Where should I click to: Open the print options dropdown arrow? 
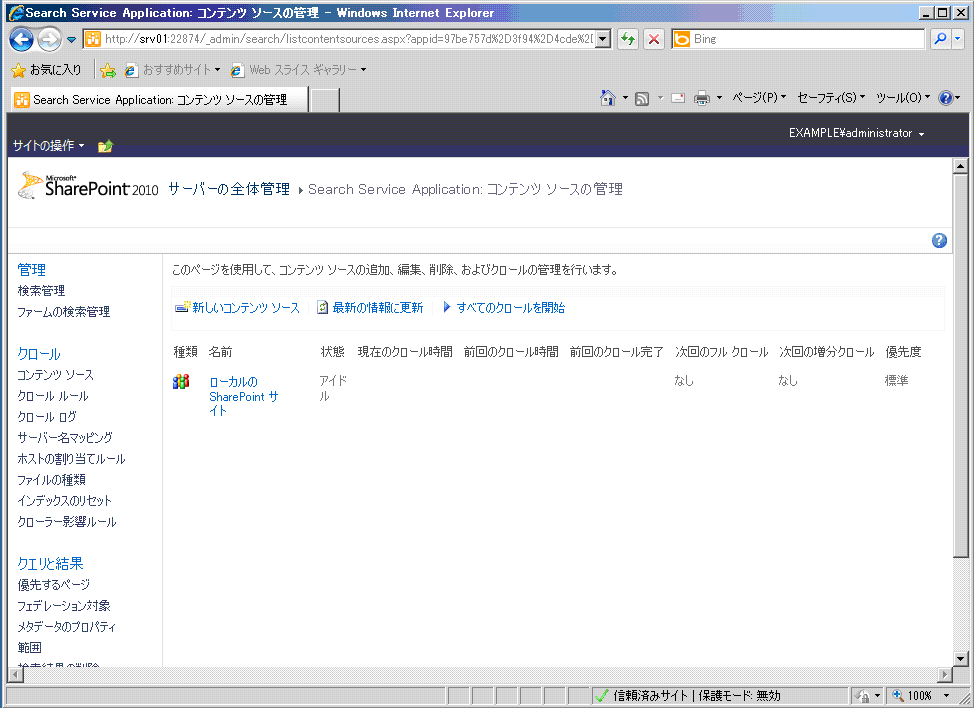tap(719, 98)
